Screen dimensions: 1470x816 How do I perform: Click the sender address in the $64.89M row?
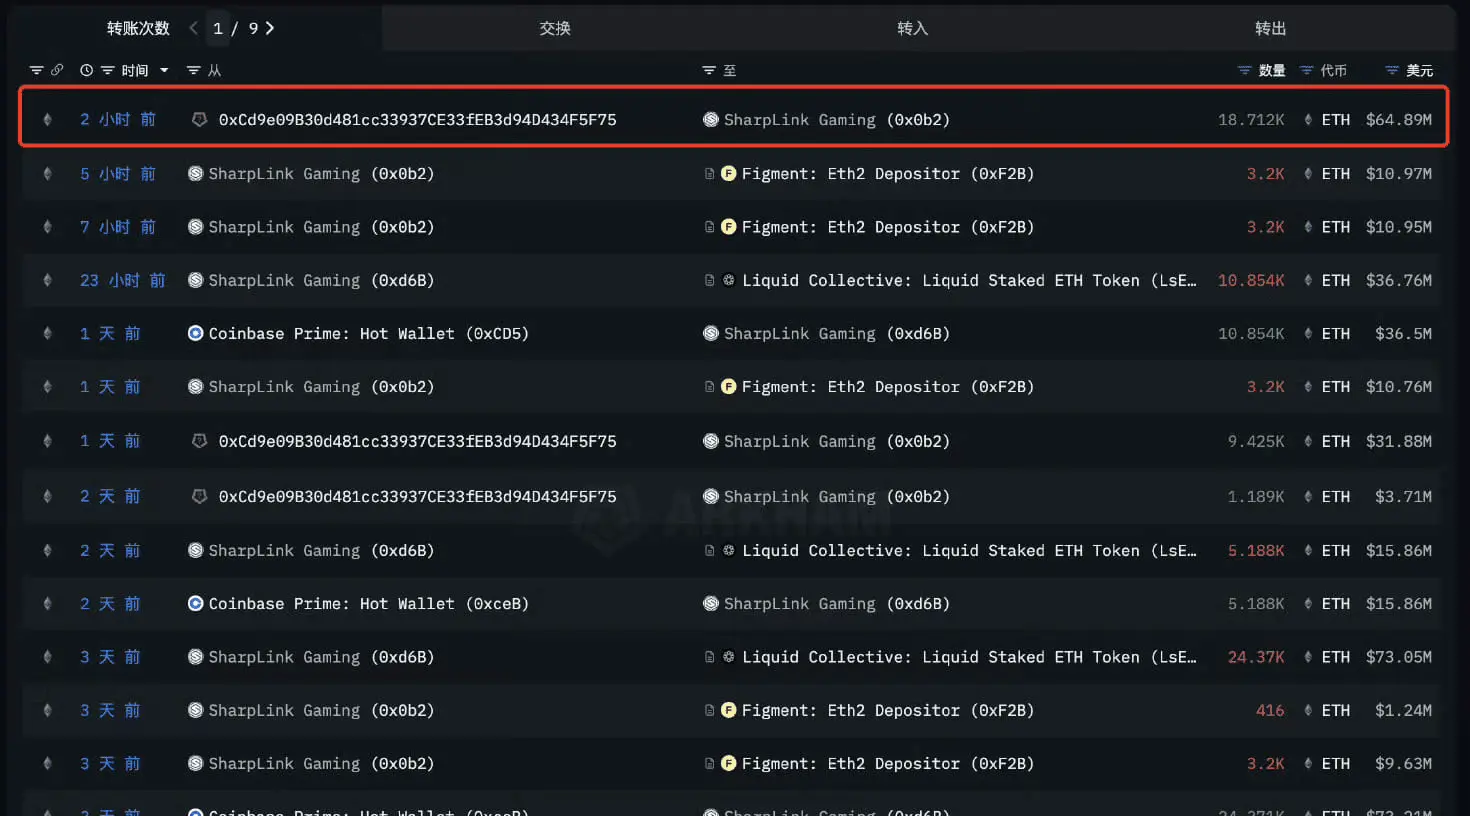pos(417,119)
